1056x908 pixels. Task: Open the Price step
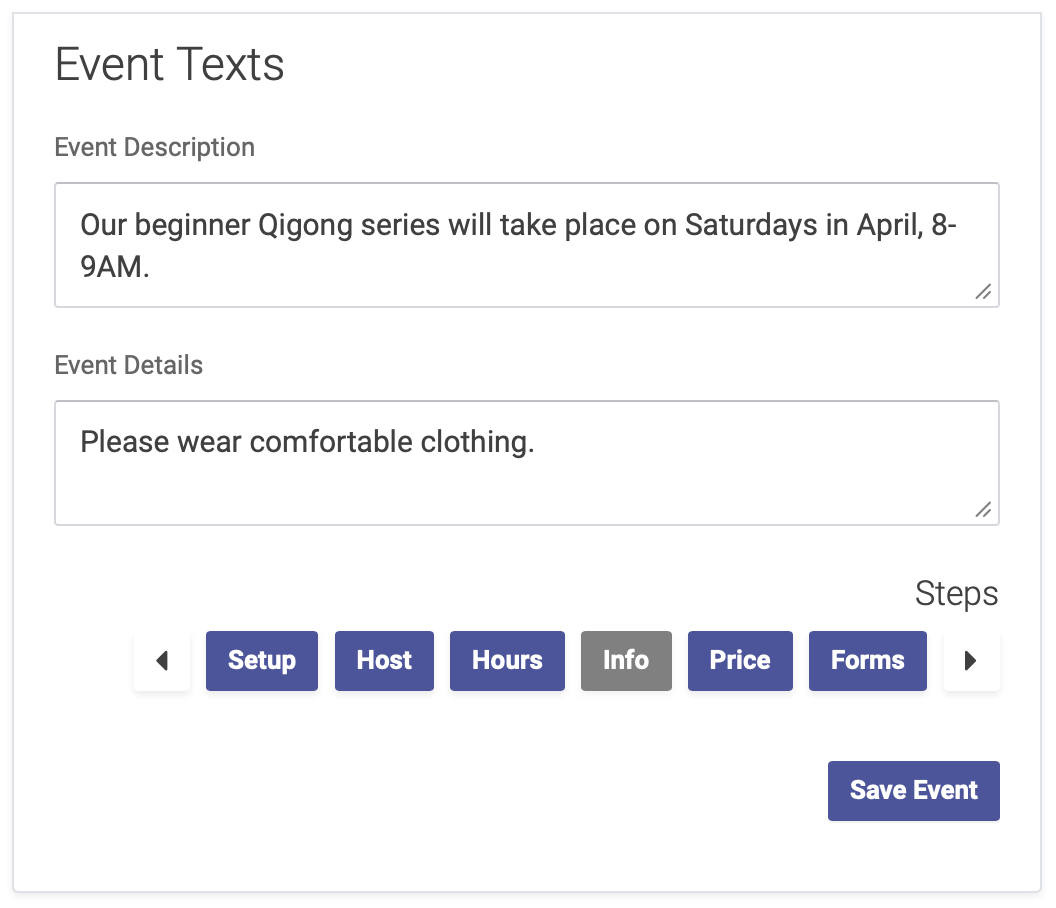[740, 661]
